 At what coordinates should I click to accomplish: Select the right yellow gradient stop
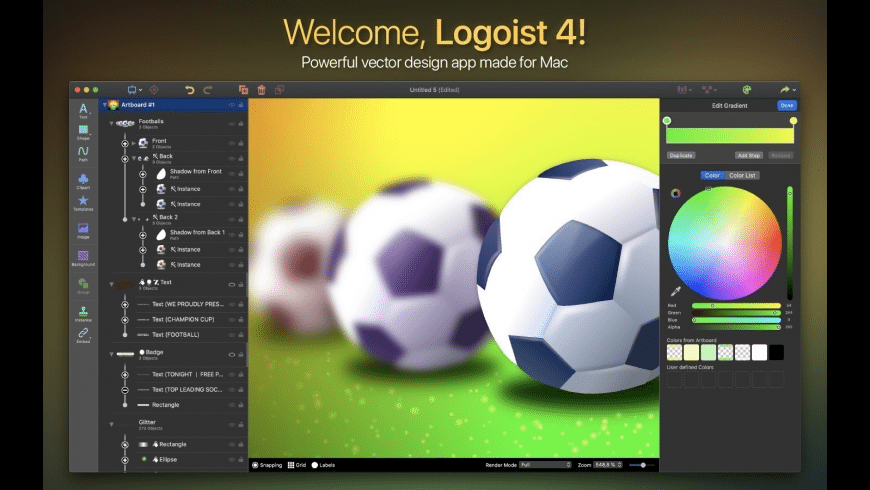click(x=793, y=120)
